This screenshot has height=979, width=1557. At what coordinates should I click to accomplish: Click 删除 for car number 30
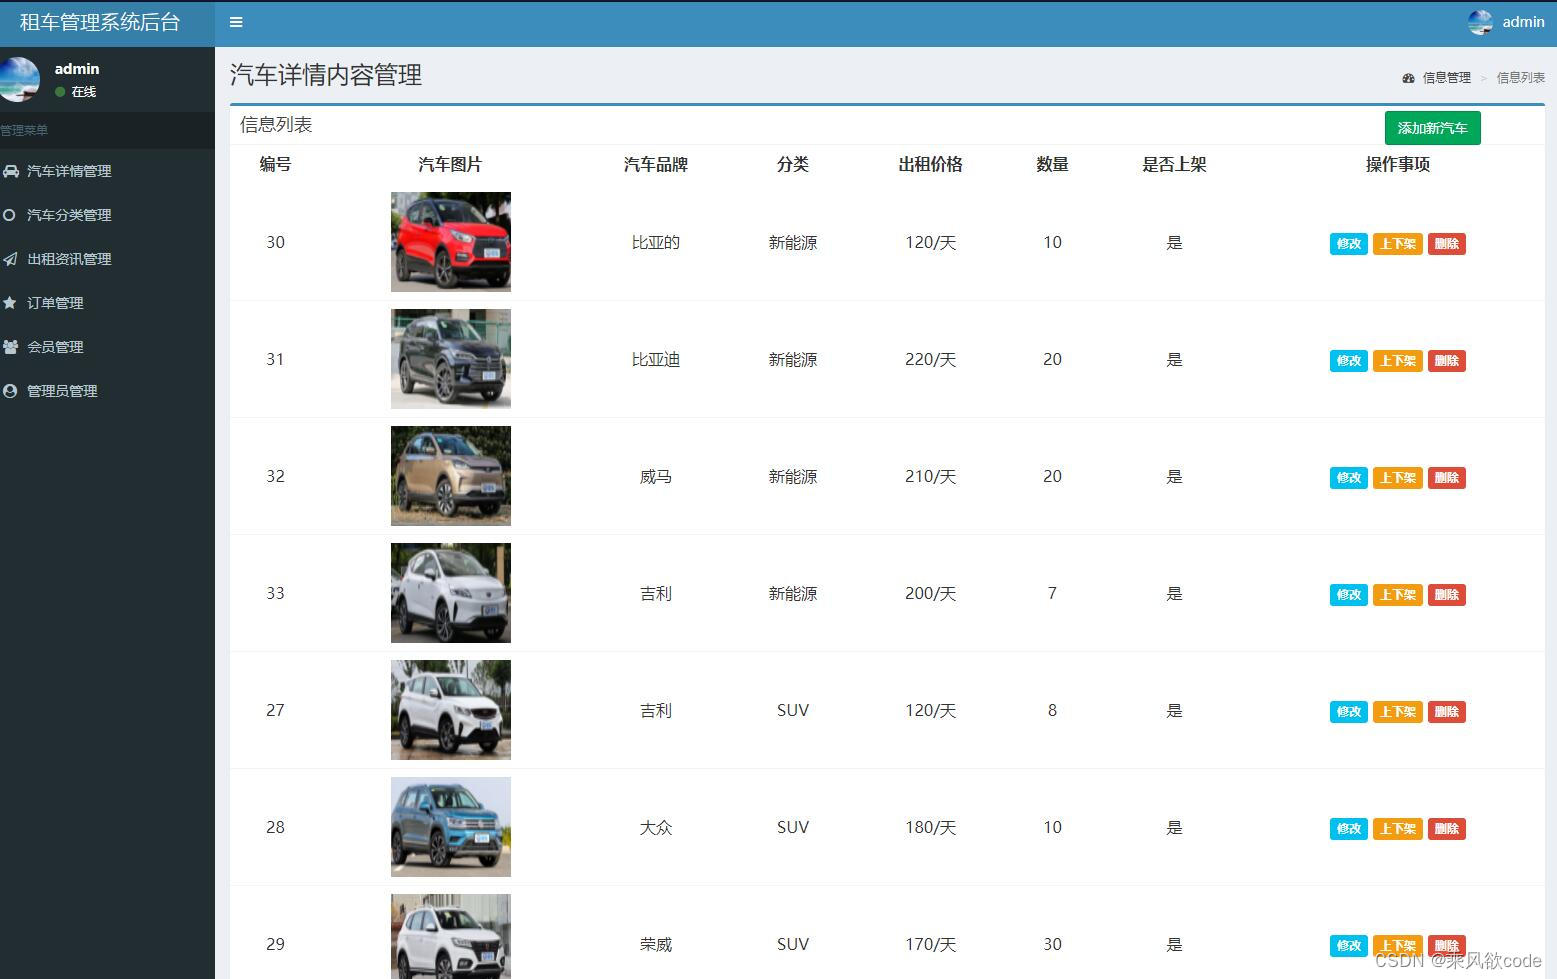click(1446, 244)
